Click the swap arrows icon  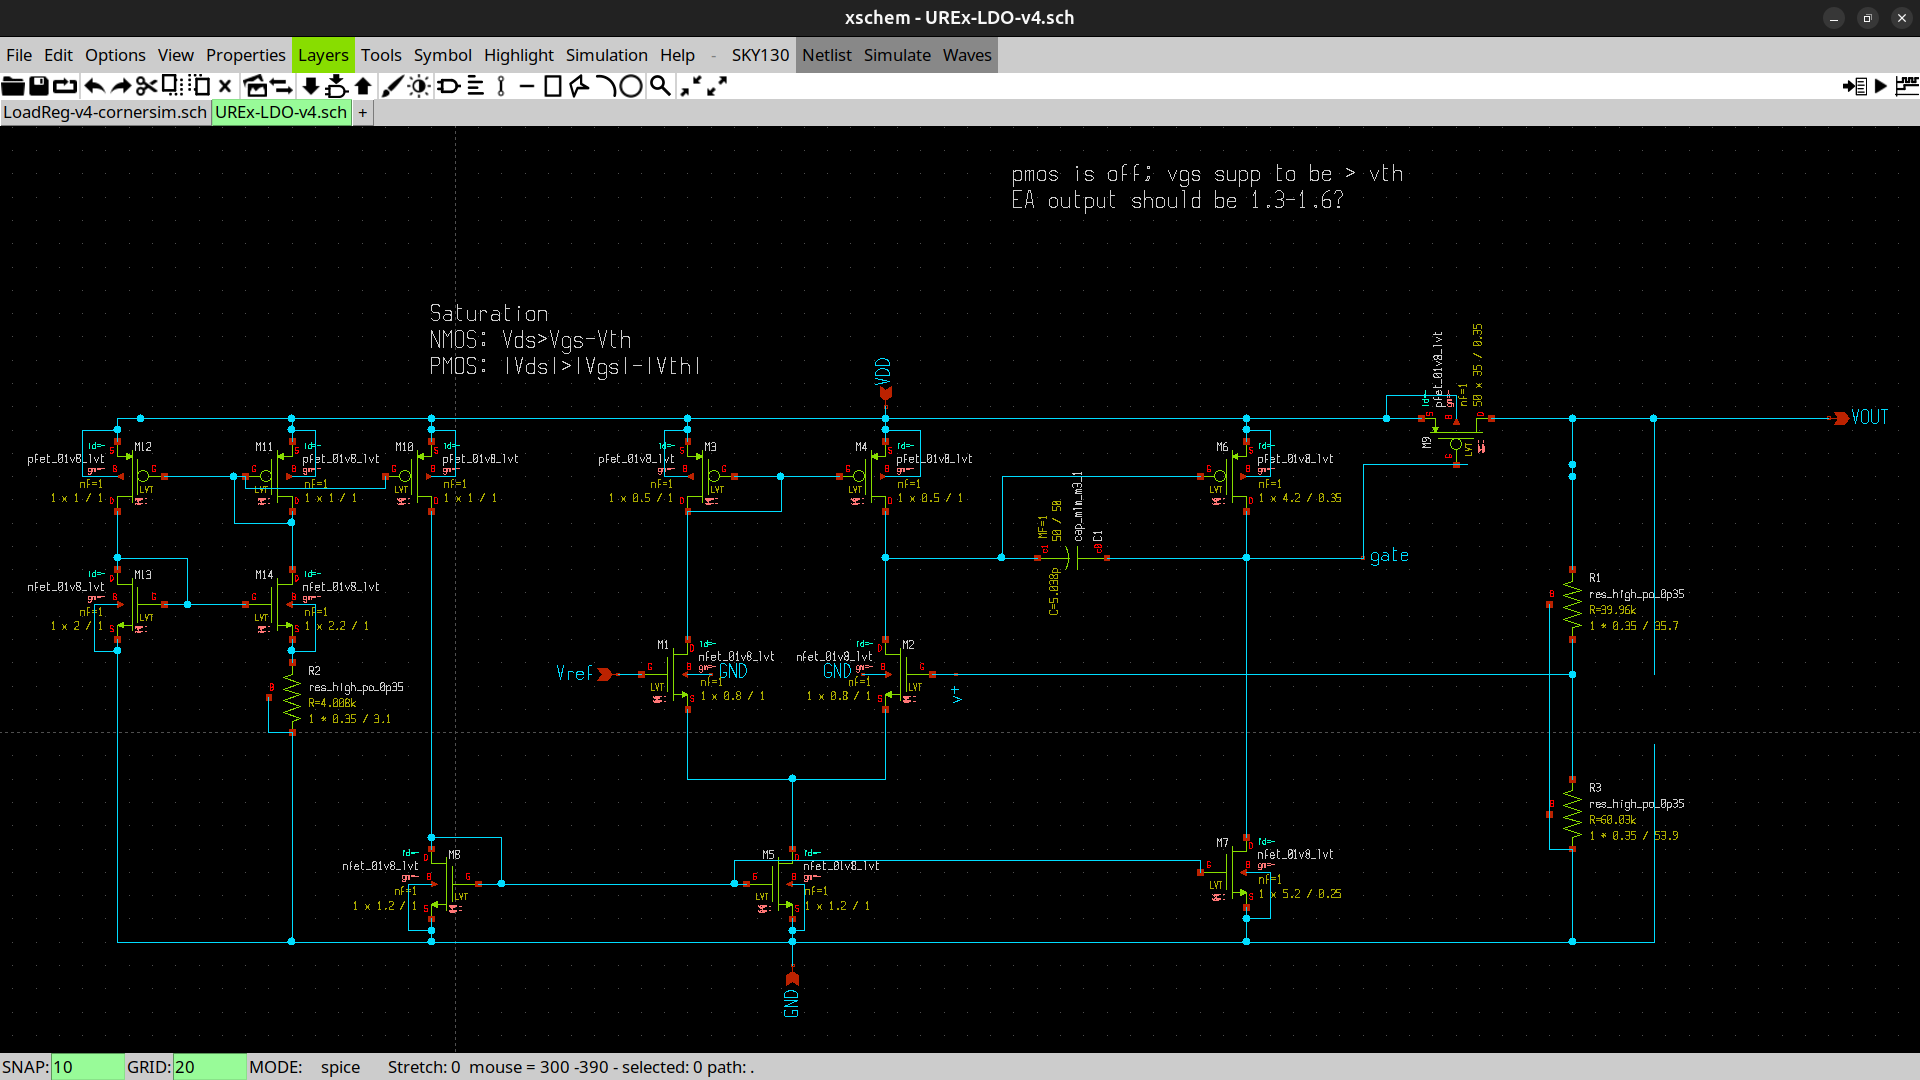[282, 86]
